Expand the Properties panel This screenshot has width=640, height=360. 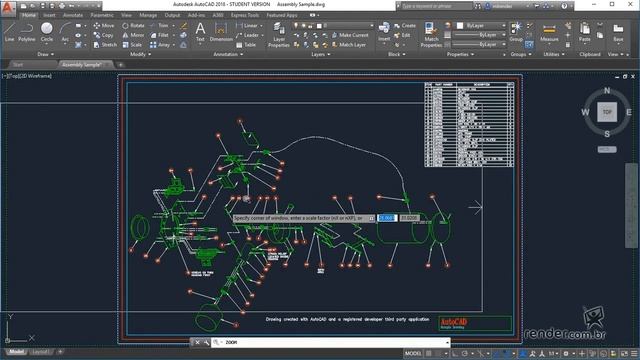point(460,54)
